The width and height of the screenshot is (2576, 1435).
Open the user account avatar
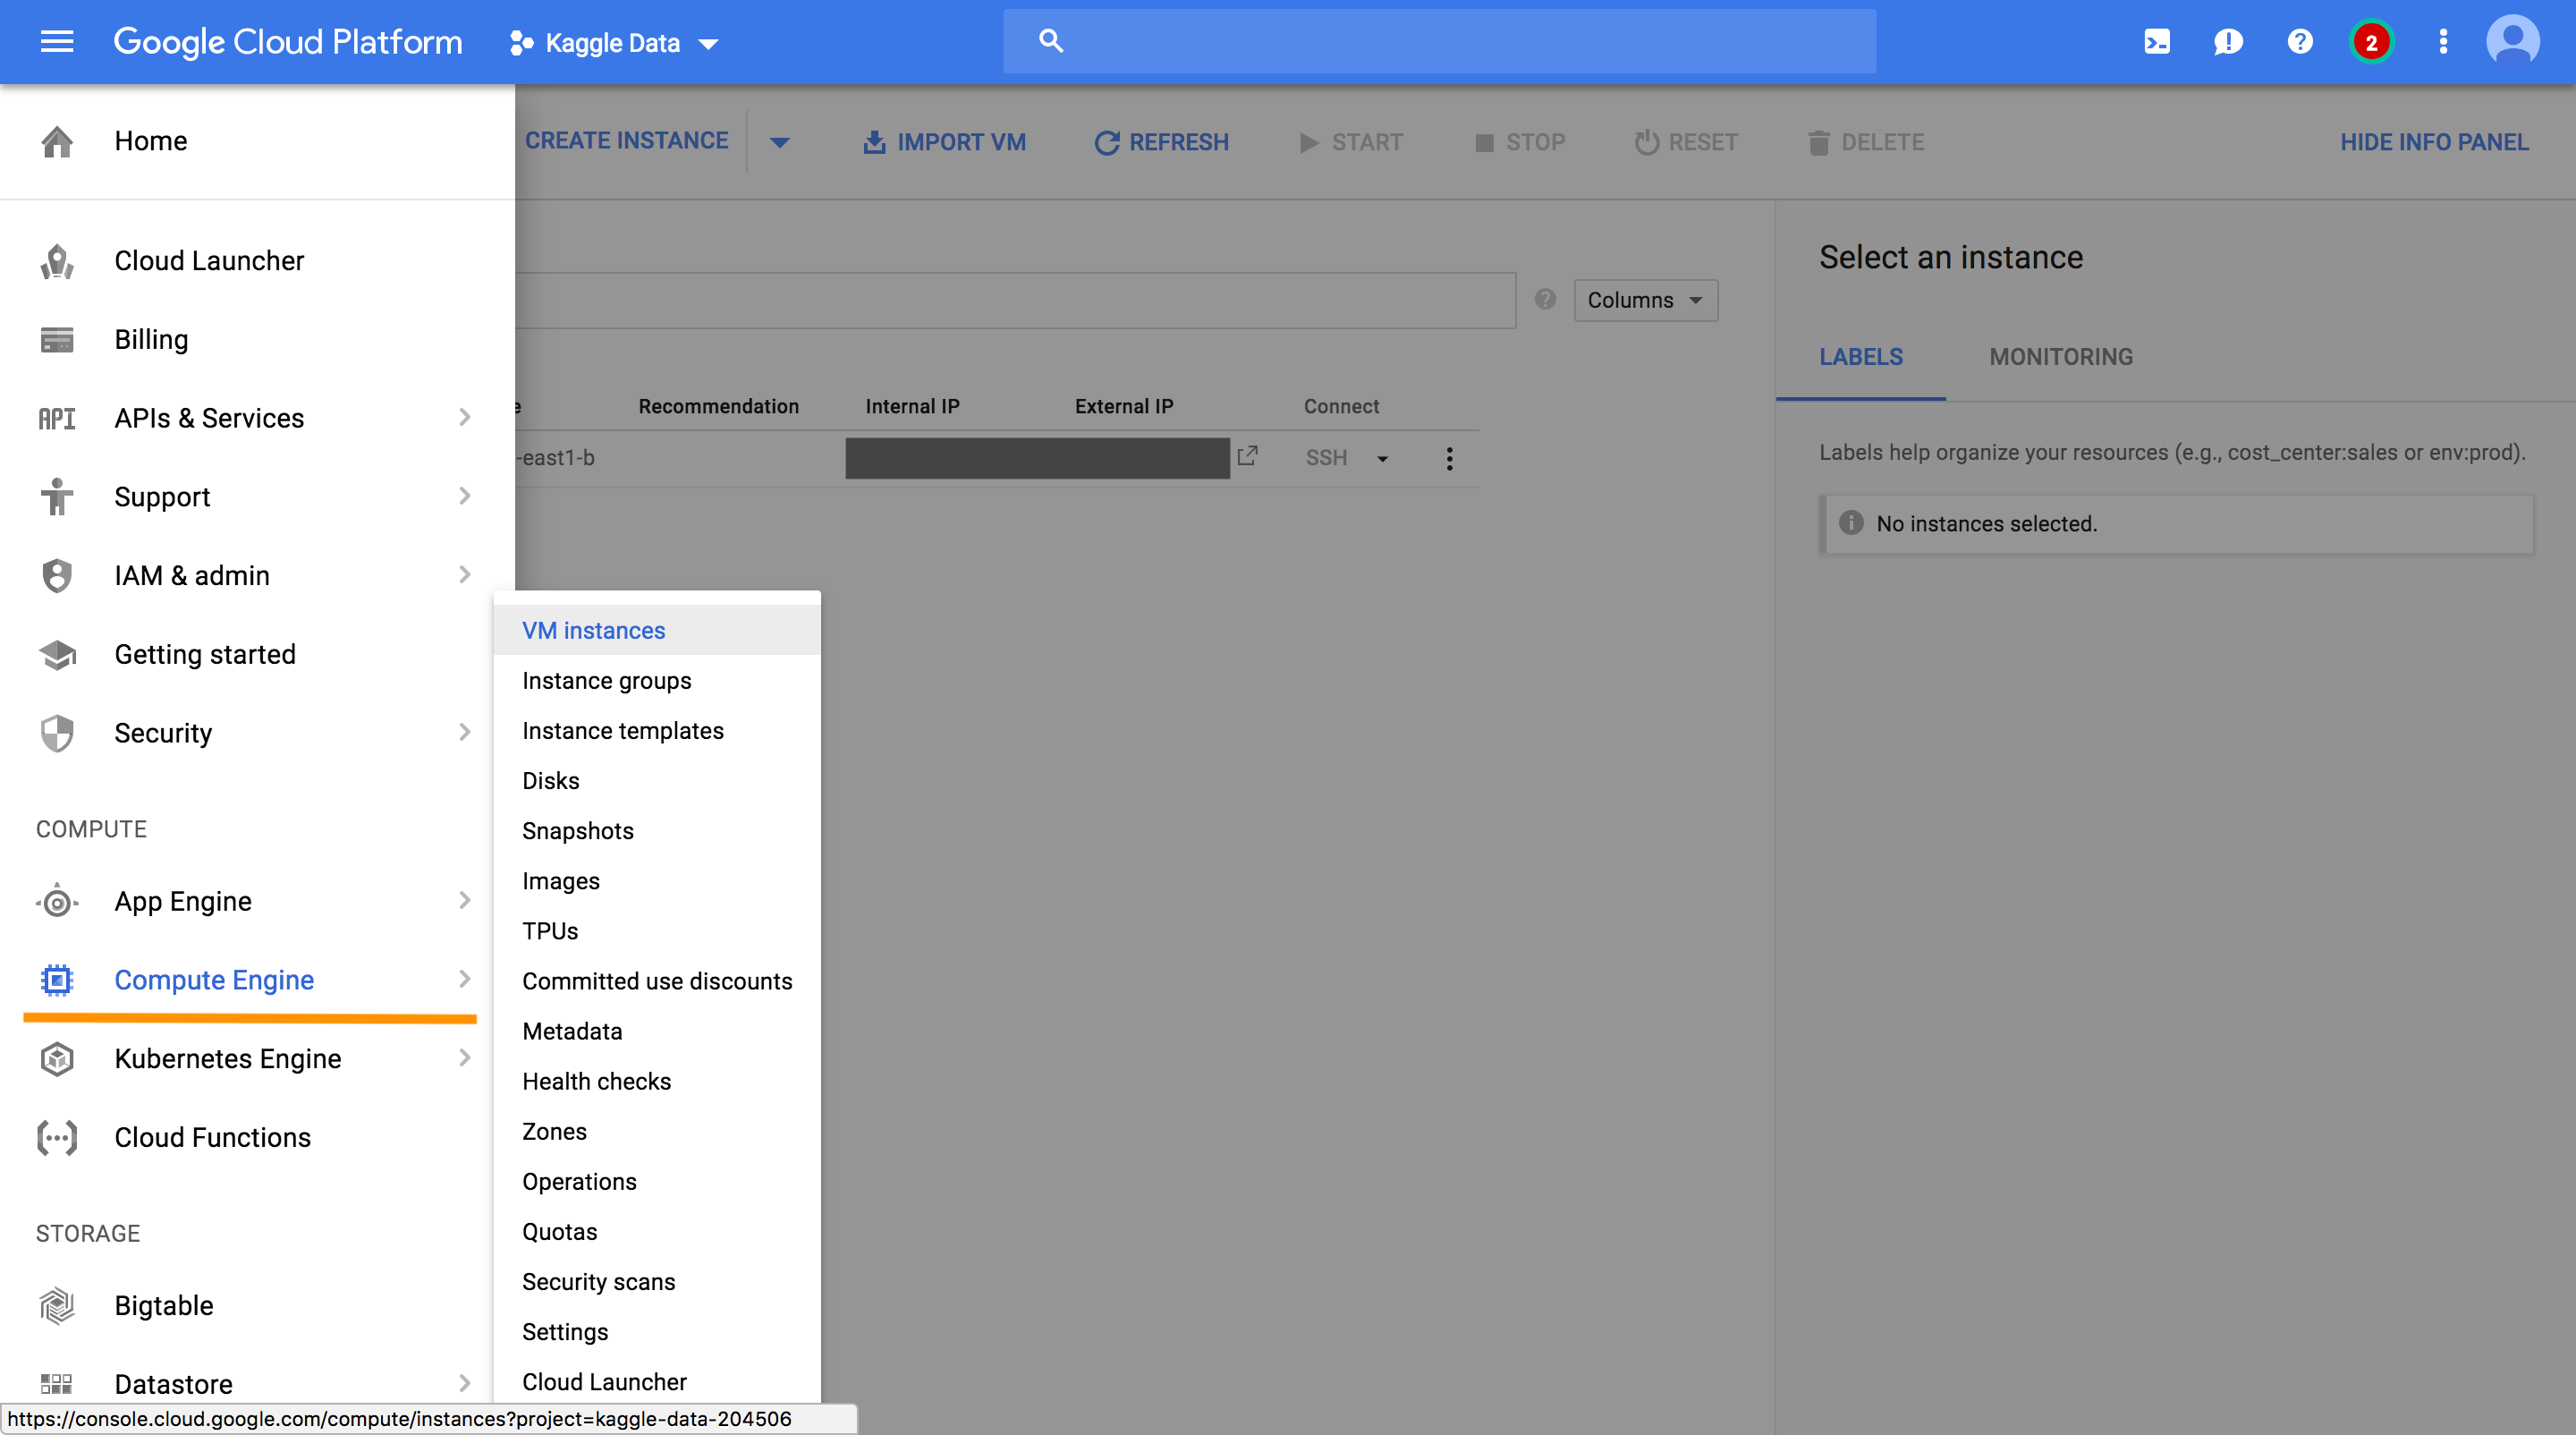pyautogui.click(x=2513, y=42)
